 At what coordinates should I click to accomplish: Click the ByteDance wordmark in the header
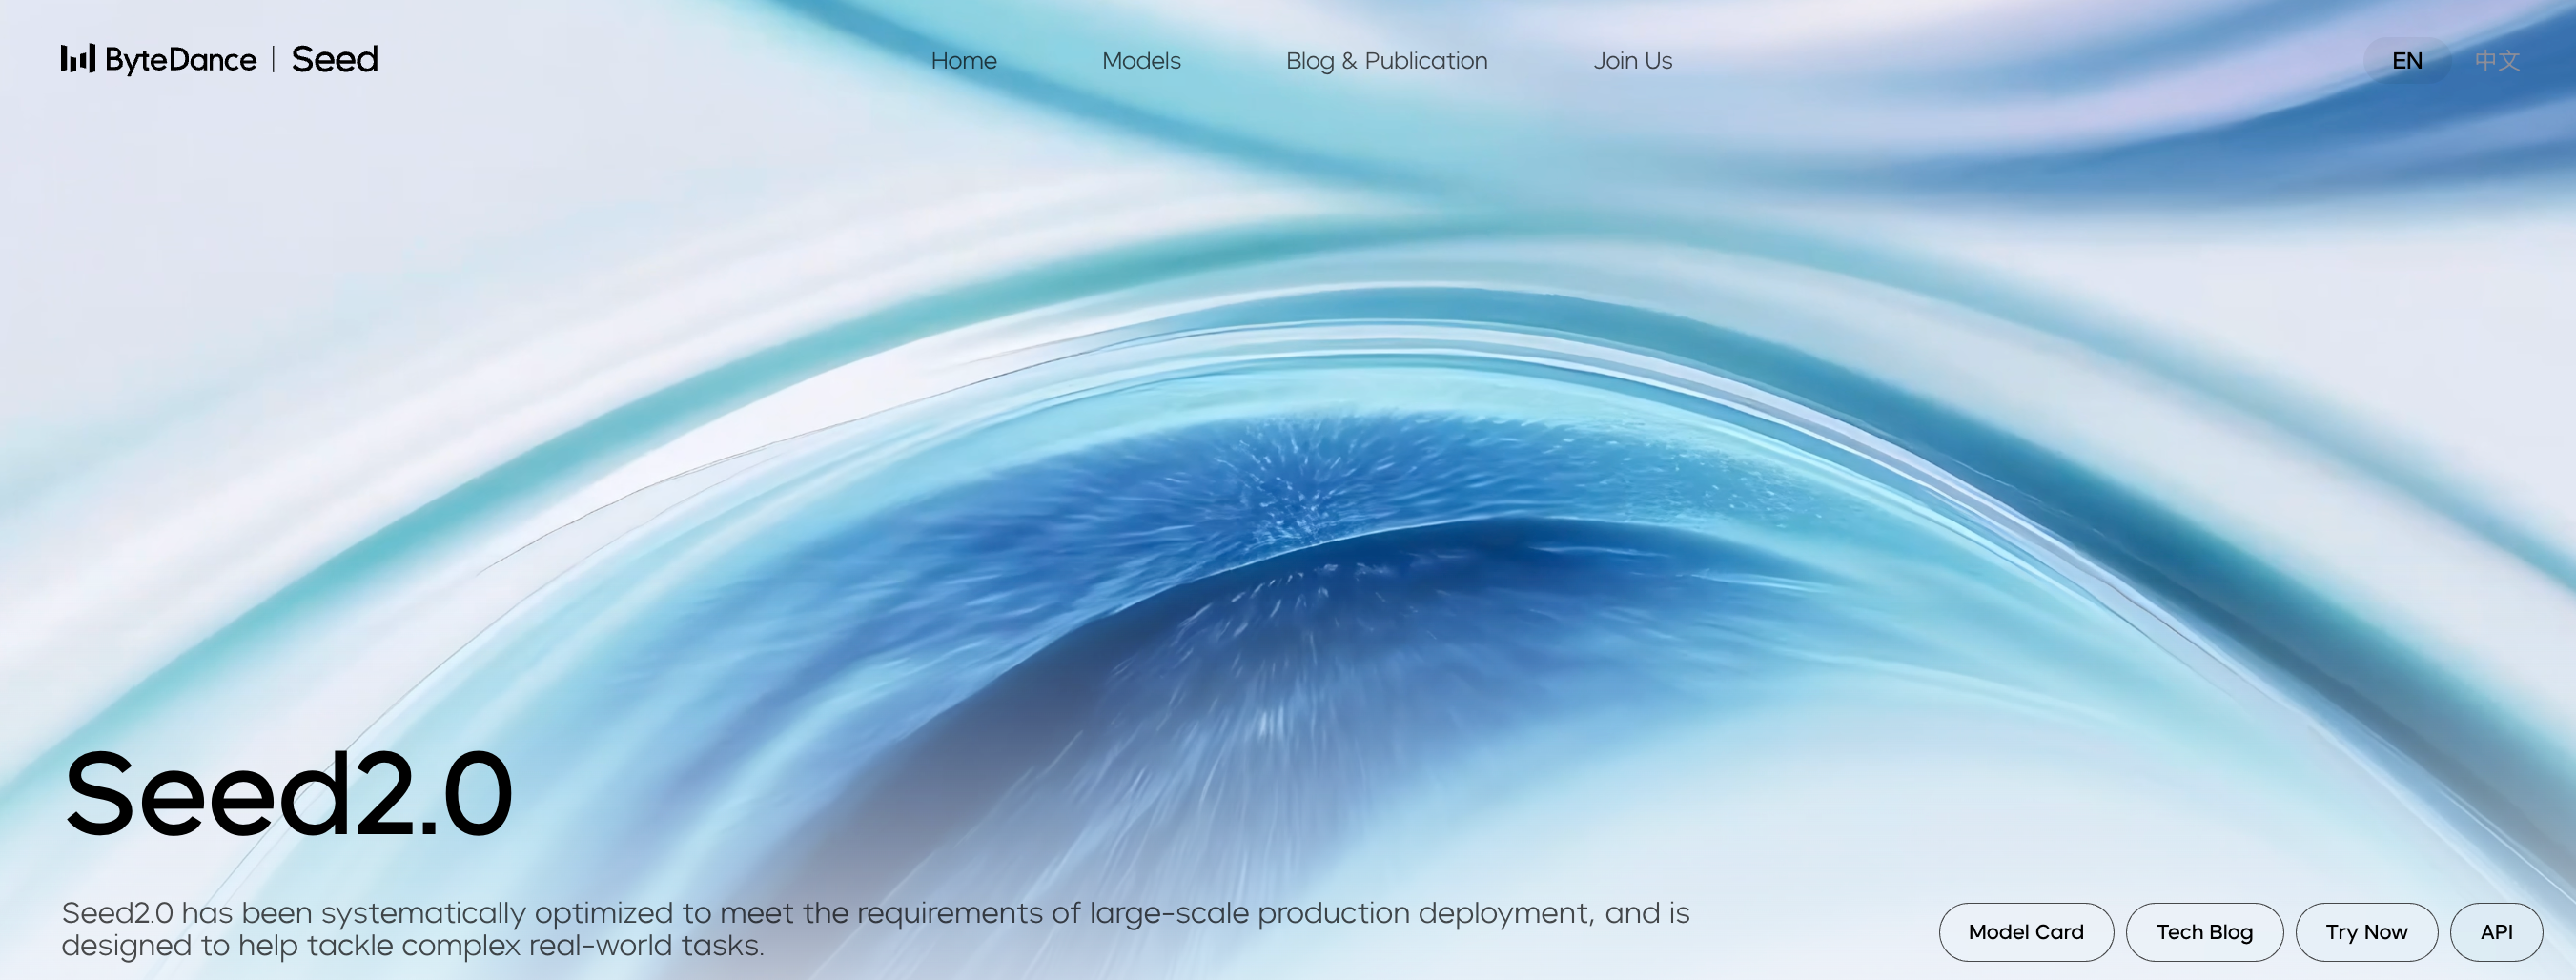click(x=181, y=60)
